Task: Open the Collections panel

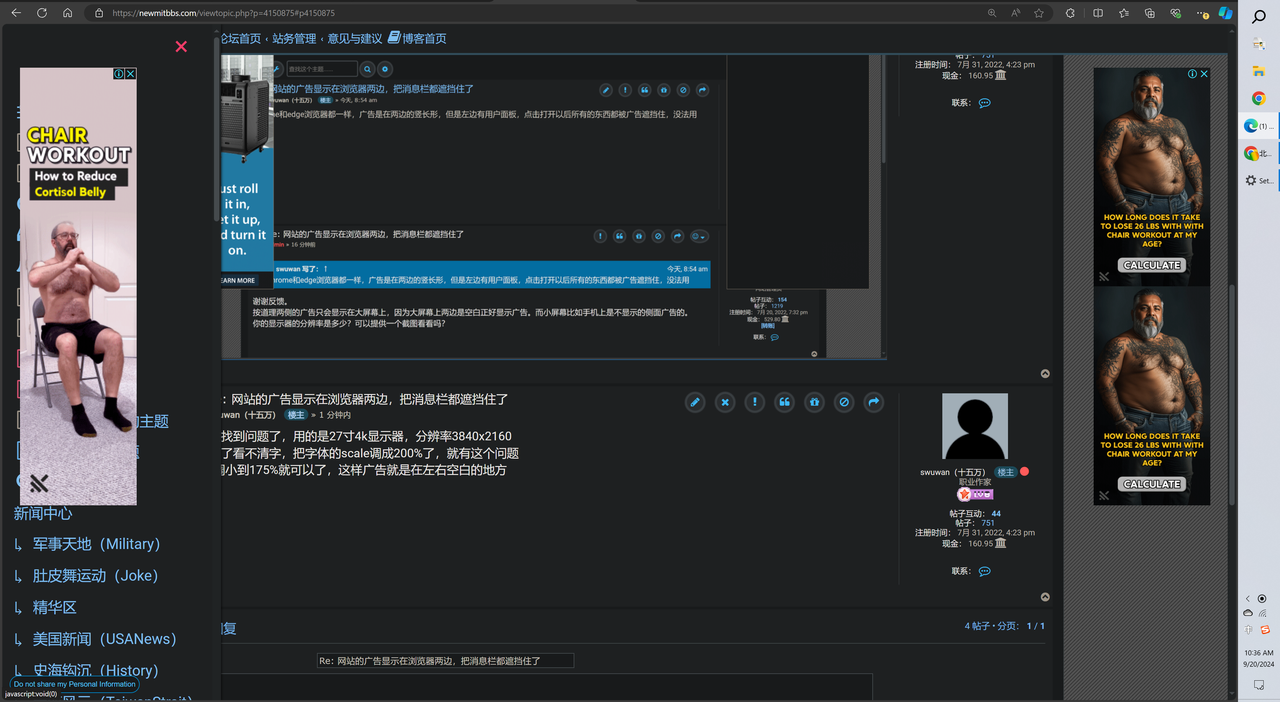Action: click(1150, 13)
